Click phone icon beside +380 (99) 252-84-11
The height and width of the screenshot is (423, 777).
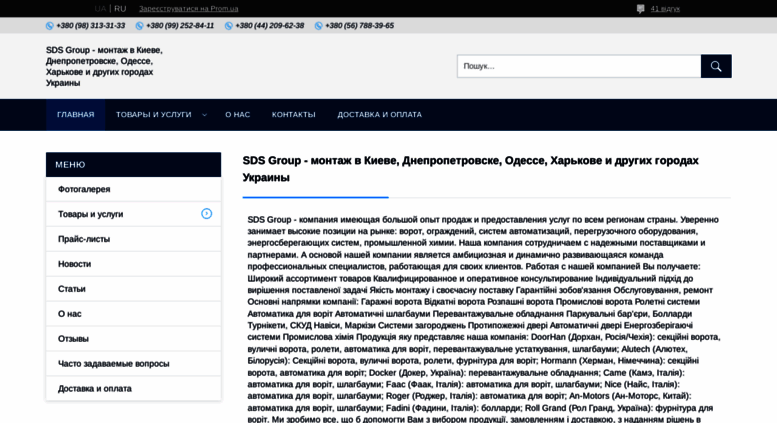coord(139,26)
